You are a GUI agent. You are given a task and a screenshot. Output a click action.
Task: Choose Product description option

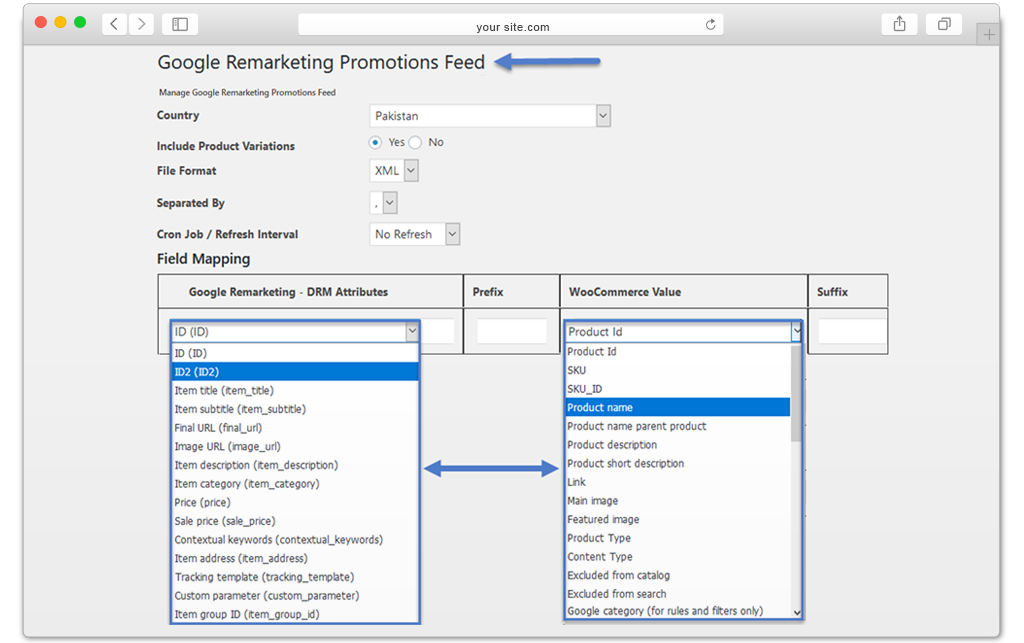coord(678,445)
